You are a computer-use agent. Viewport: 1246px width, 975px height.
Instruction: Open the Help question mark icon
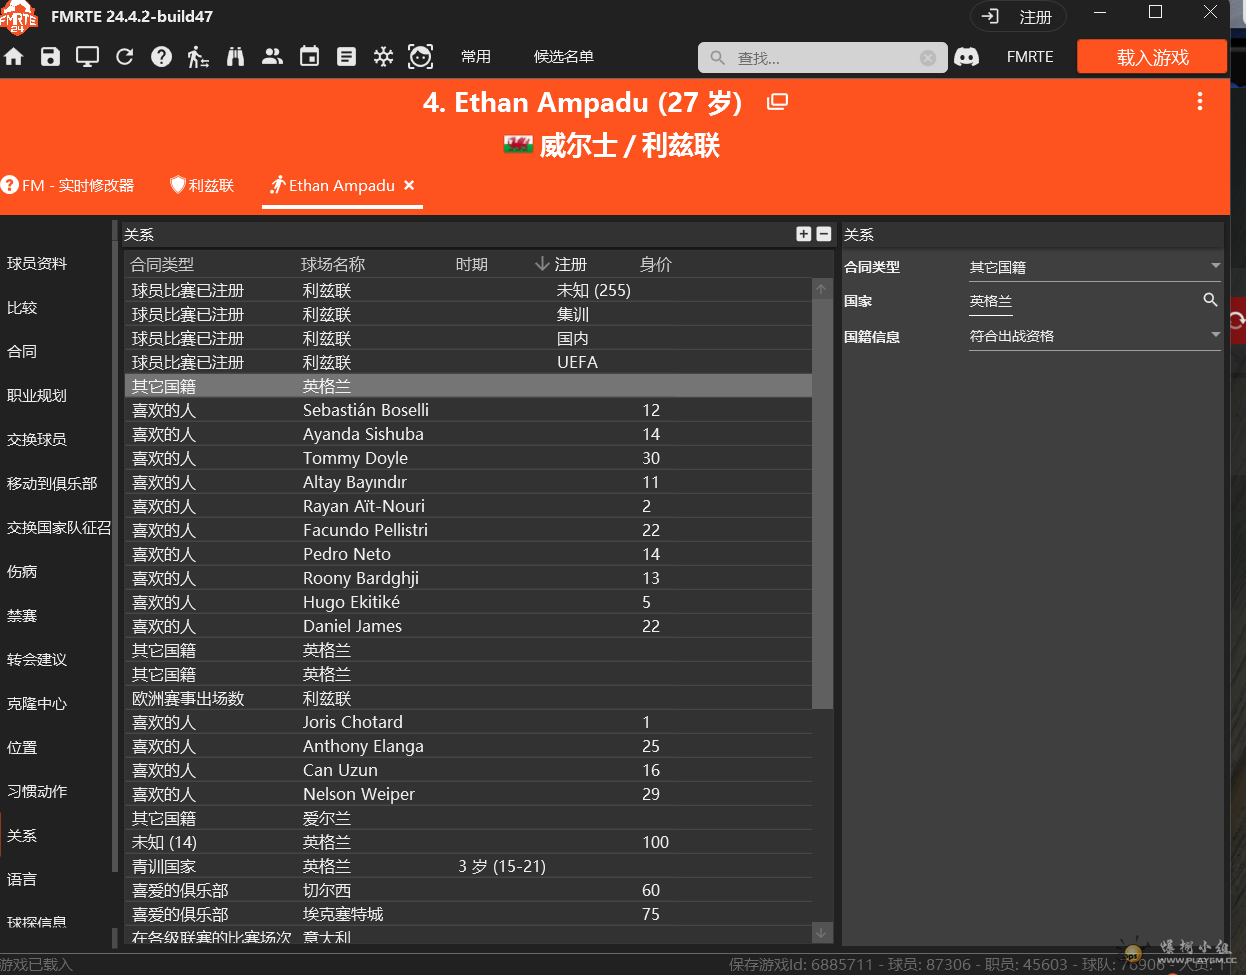click(161, 57)
